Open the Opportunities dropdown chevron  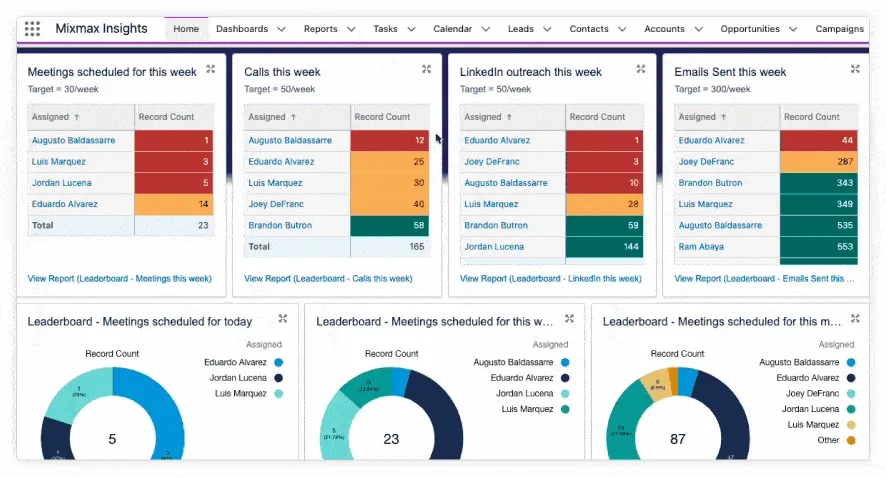tap(793, 29)
